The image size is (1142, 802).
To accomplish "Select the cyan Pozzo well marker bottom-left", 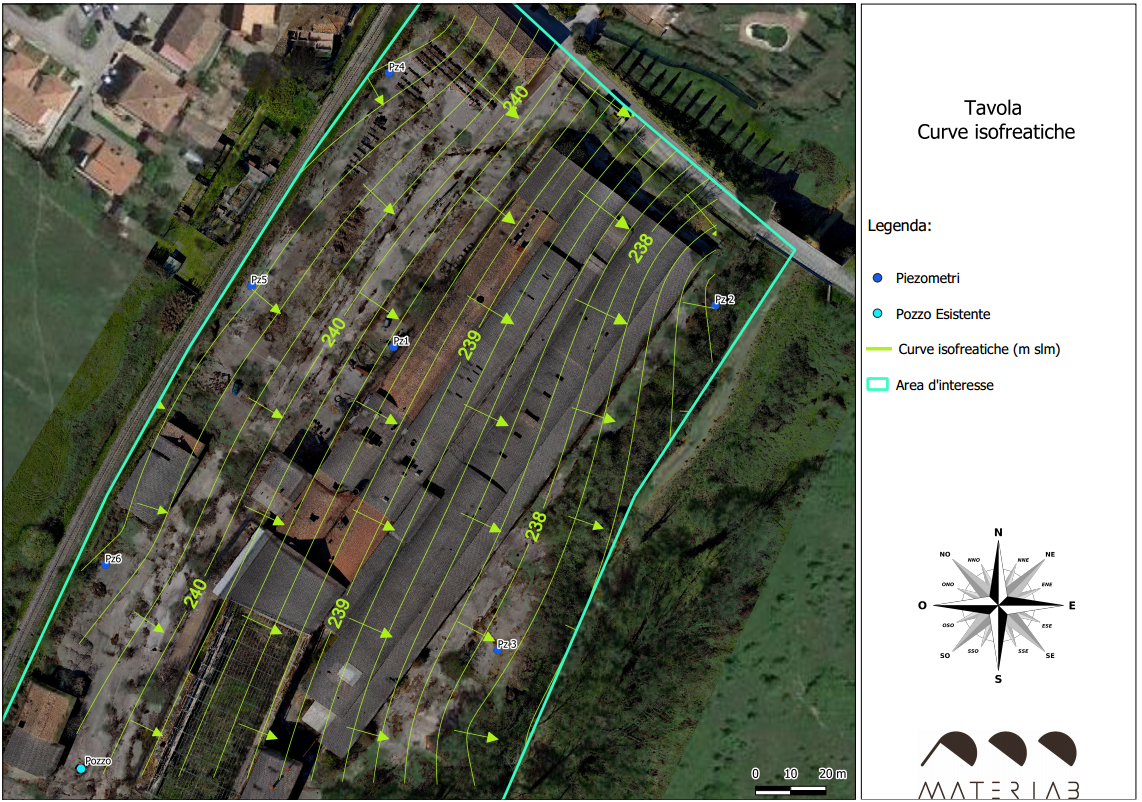I will 81,769.
